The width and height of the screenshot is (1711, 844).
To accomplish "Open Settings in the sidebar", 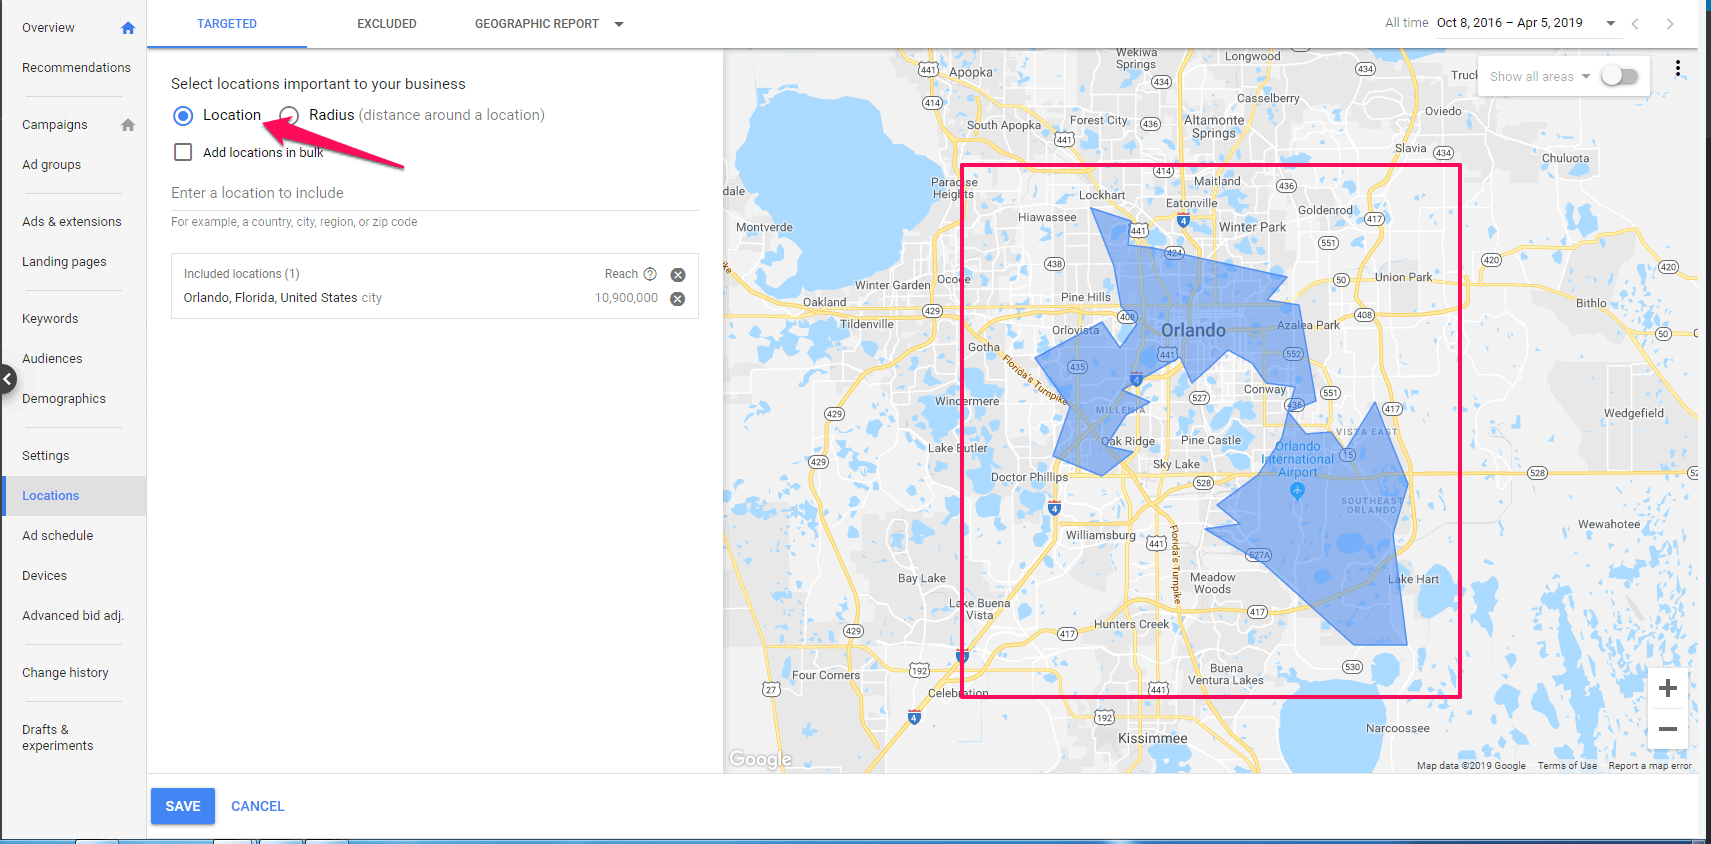I will 46,456.
